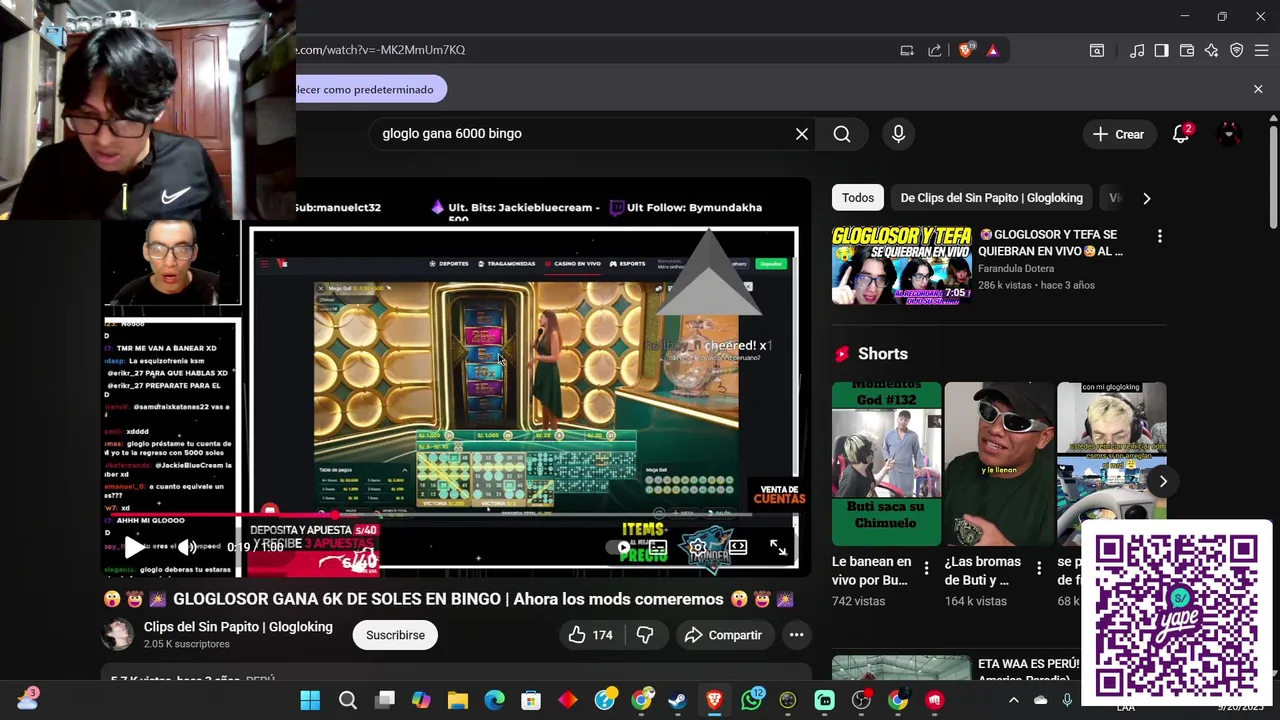
Task: Start voice search with microphone
Action: [898, 134]
